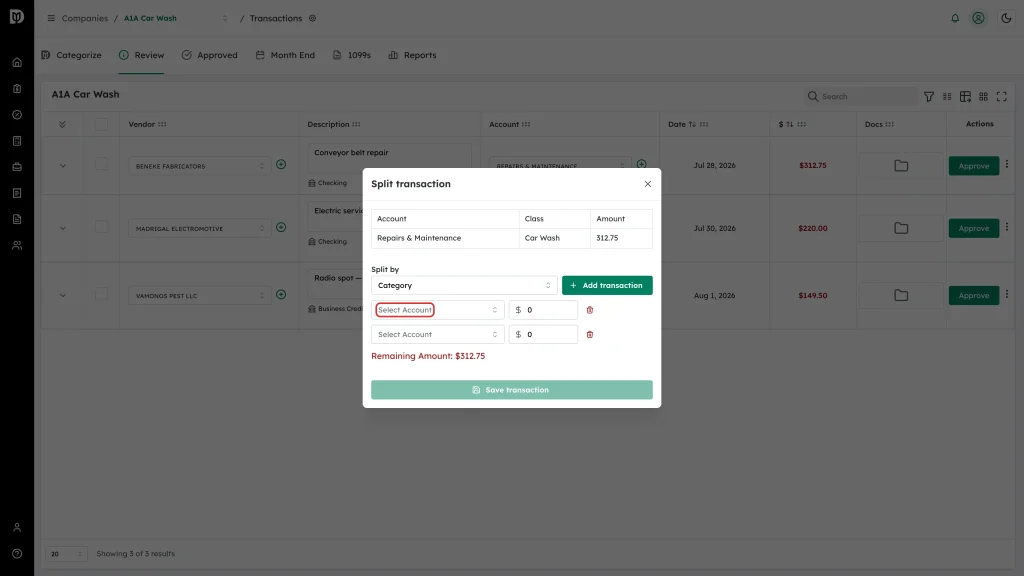
Task: Select all rows header checkbox
Action: click(x=101, y=124)
